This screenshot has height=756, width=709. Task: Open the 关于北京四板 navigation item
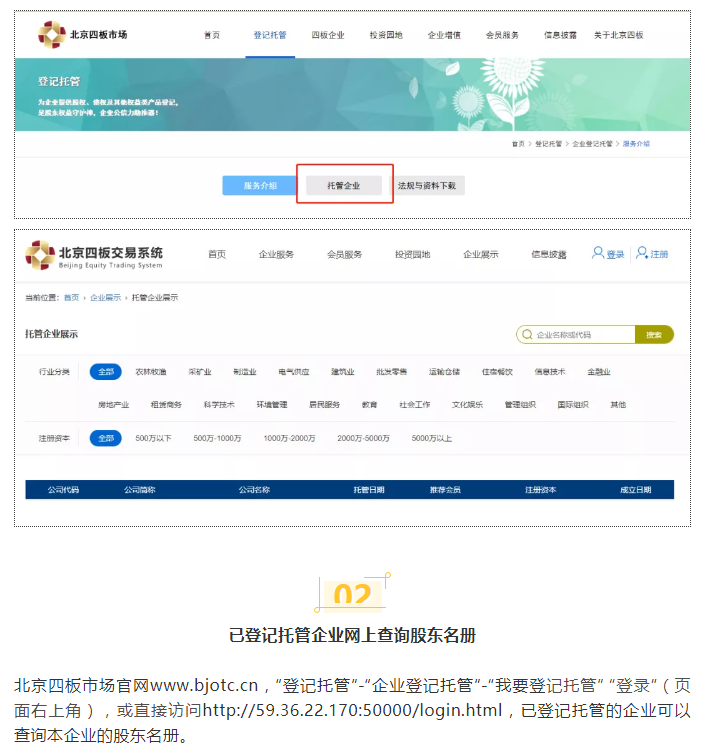(618, 35)
